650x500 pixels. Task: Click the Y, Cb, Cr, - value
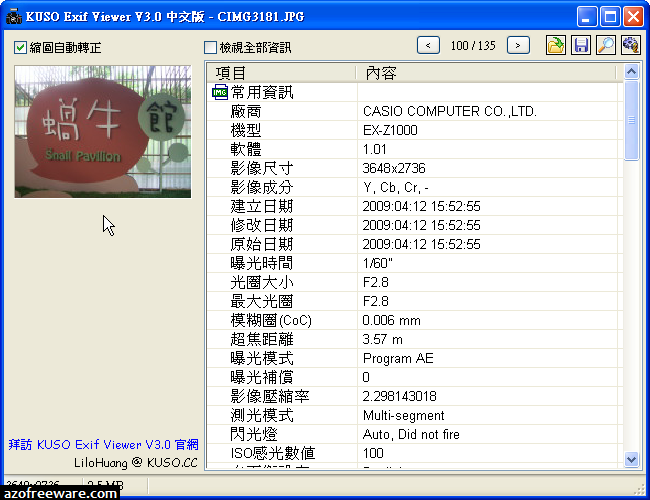point(395,187)
